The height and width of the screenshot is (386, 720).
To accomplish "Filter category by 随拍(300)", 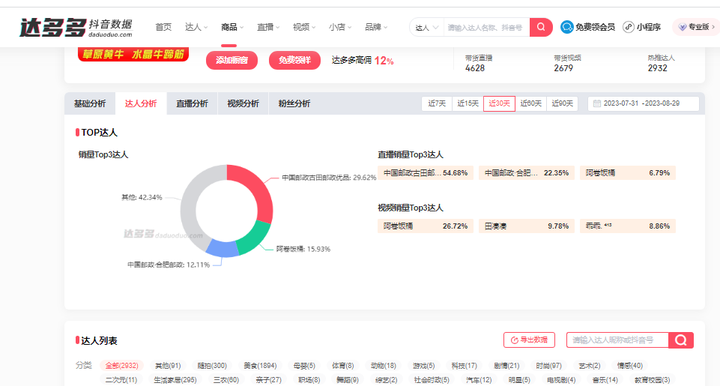I will pyautogui.click(x=212, y=366).
